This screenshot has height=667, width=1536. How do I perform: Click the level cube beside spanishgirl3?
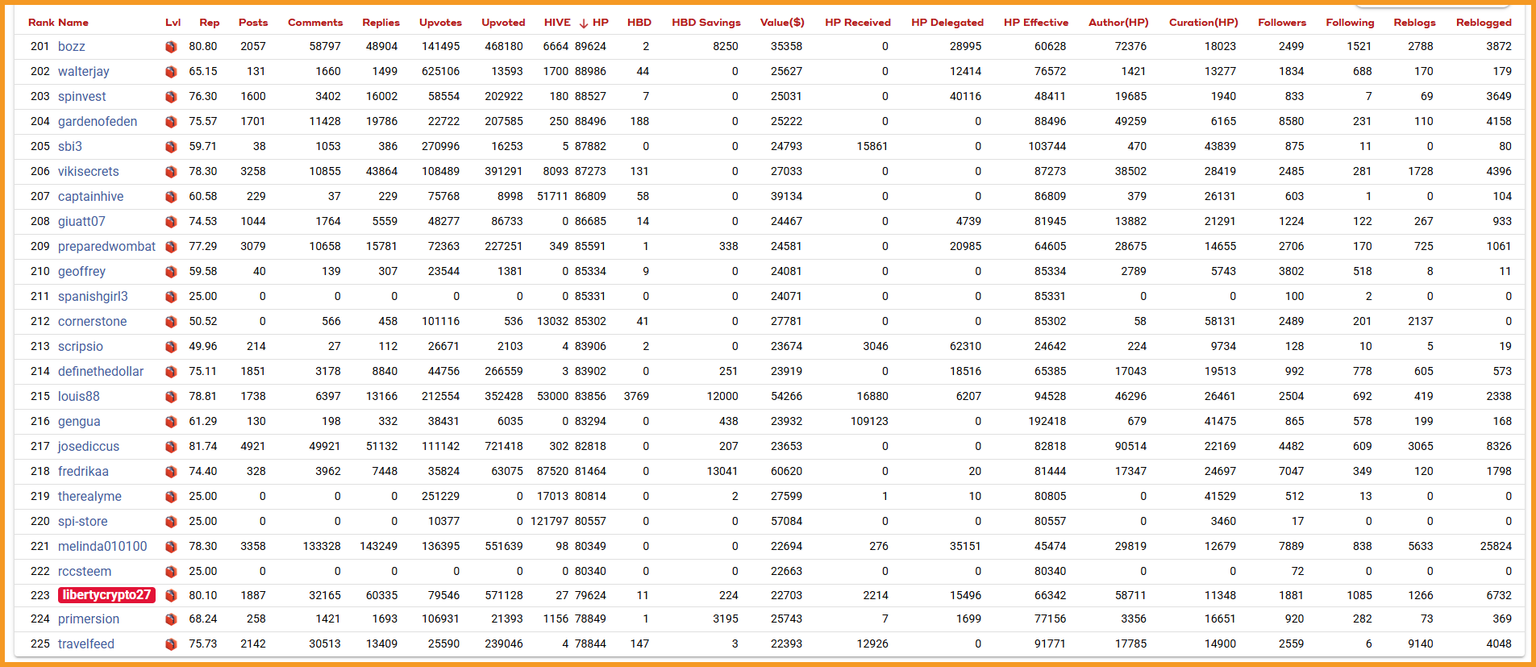click(171, 297)
